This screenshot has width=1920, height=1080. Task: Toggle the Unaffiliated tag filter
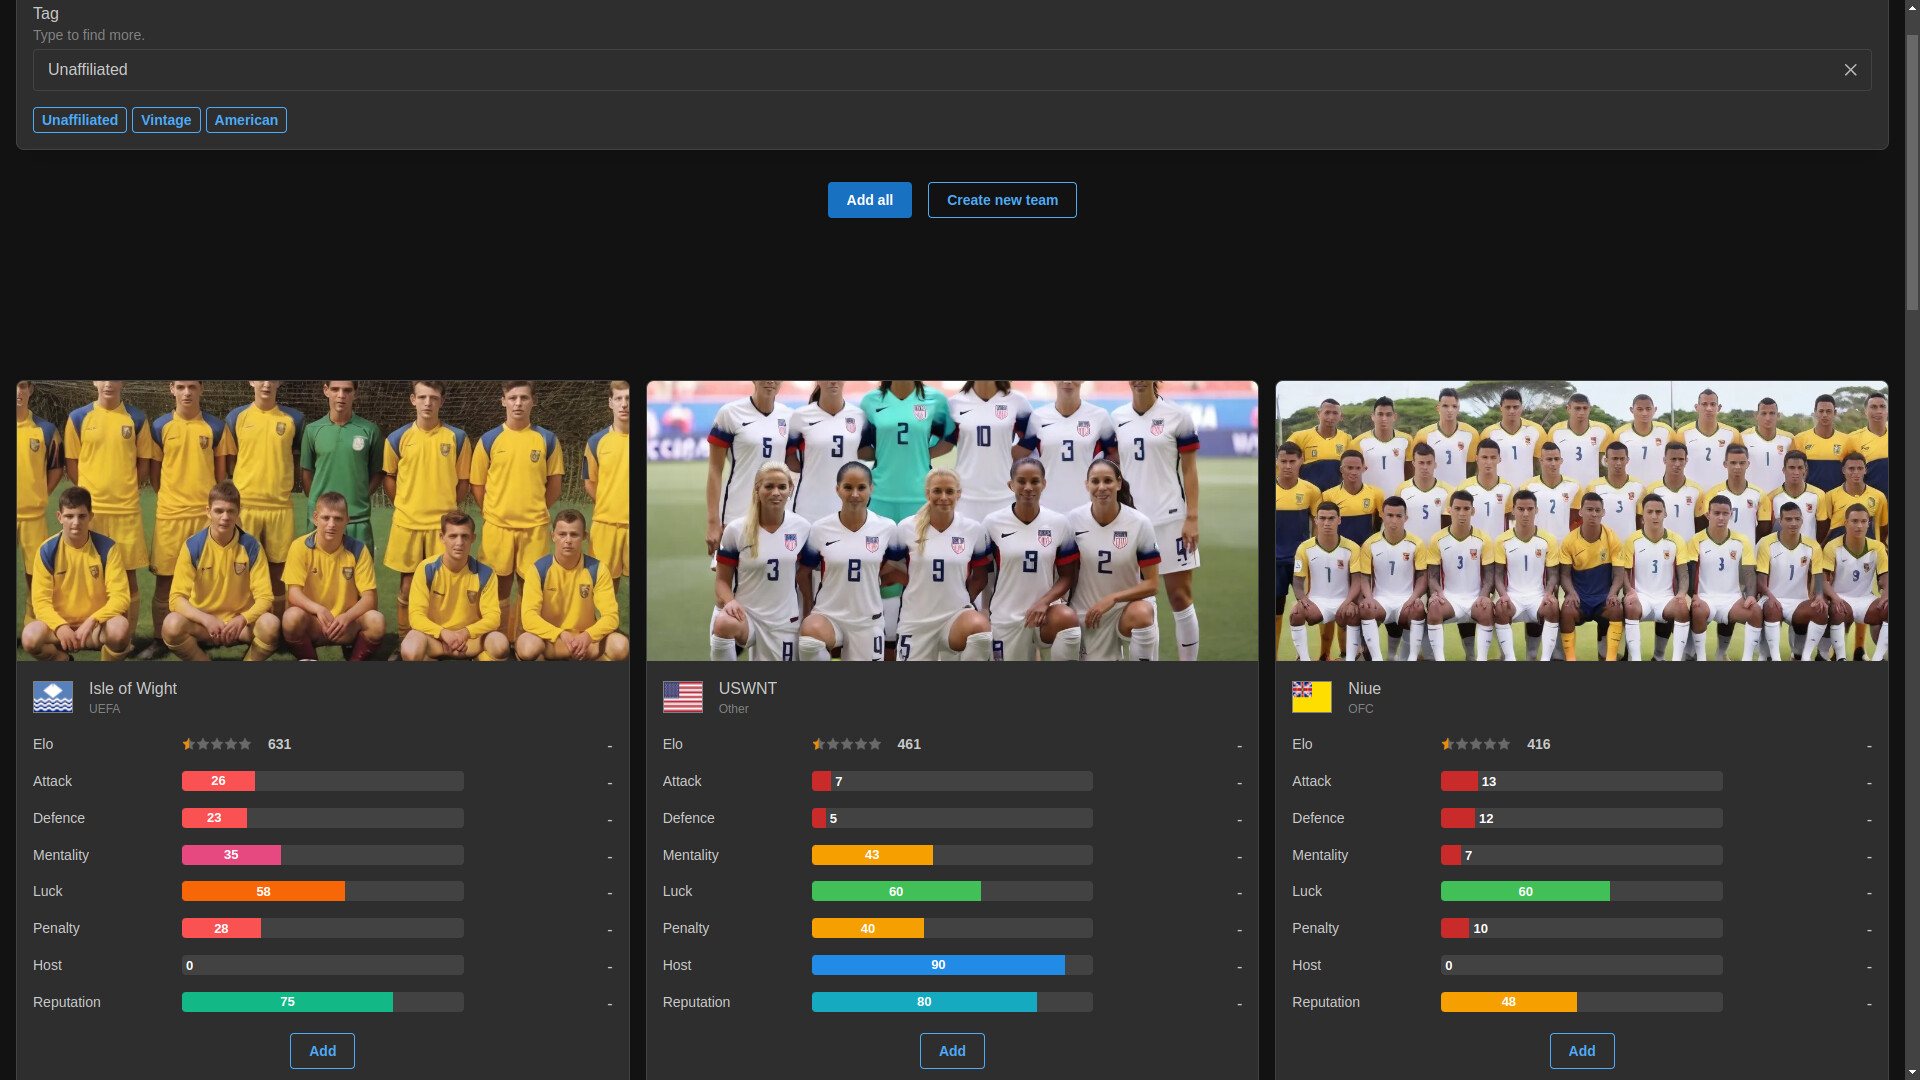point(79,120)
